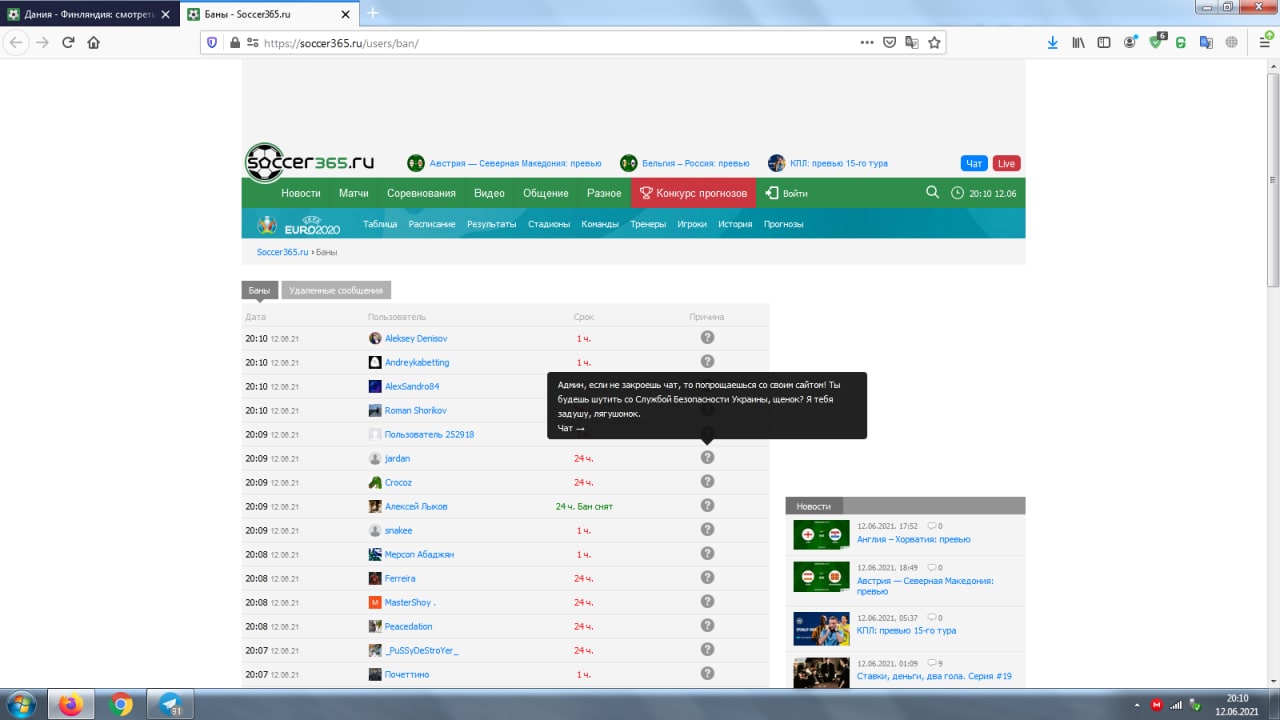Show ban reason for Peacedation
The width and height of the screenshot is (1280, 720).
click(707, 625)
